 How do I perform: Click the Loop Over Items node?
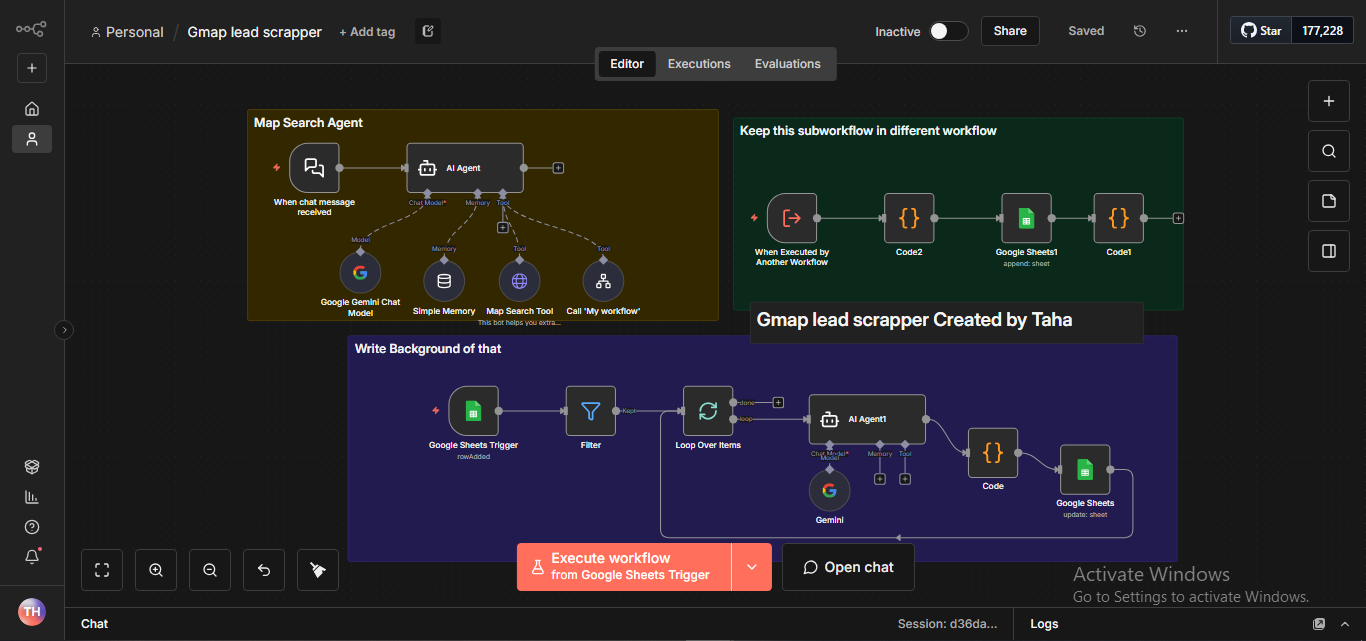click(x=708, y=411)
